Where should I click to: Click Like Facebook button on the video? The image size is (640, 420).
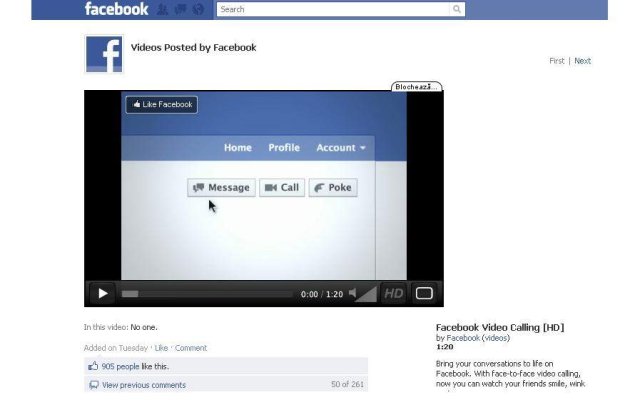162,104
